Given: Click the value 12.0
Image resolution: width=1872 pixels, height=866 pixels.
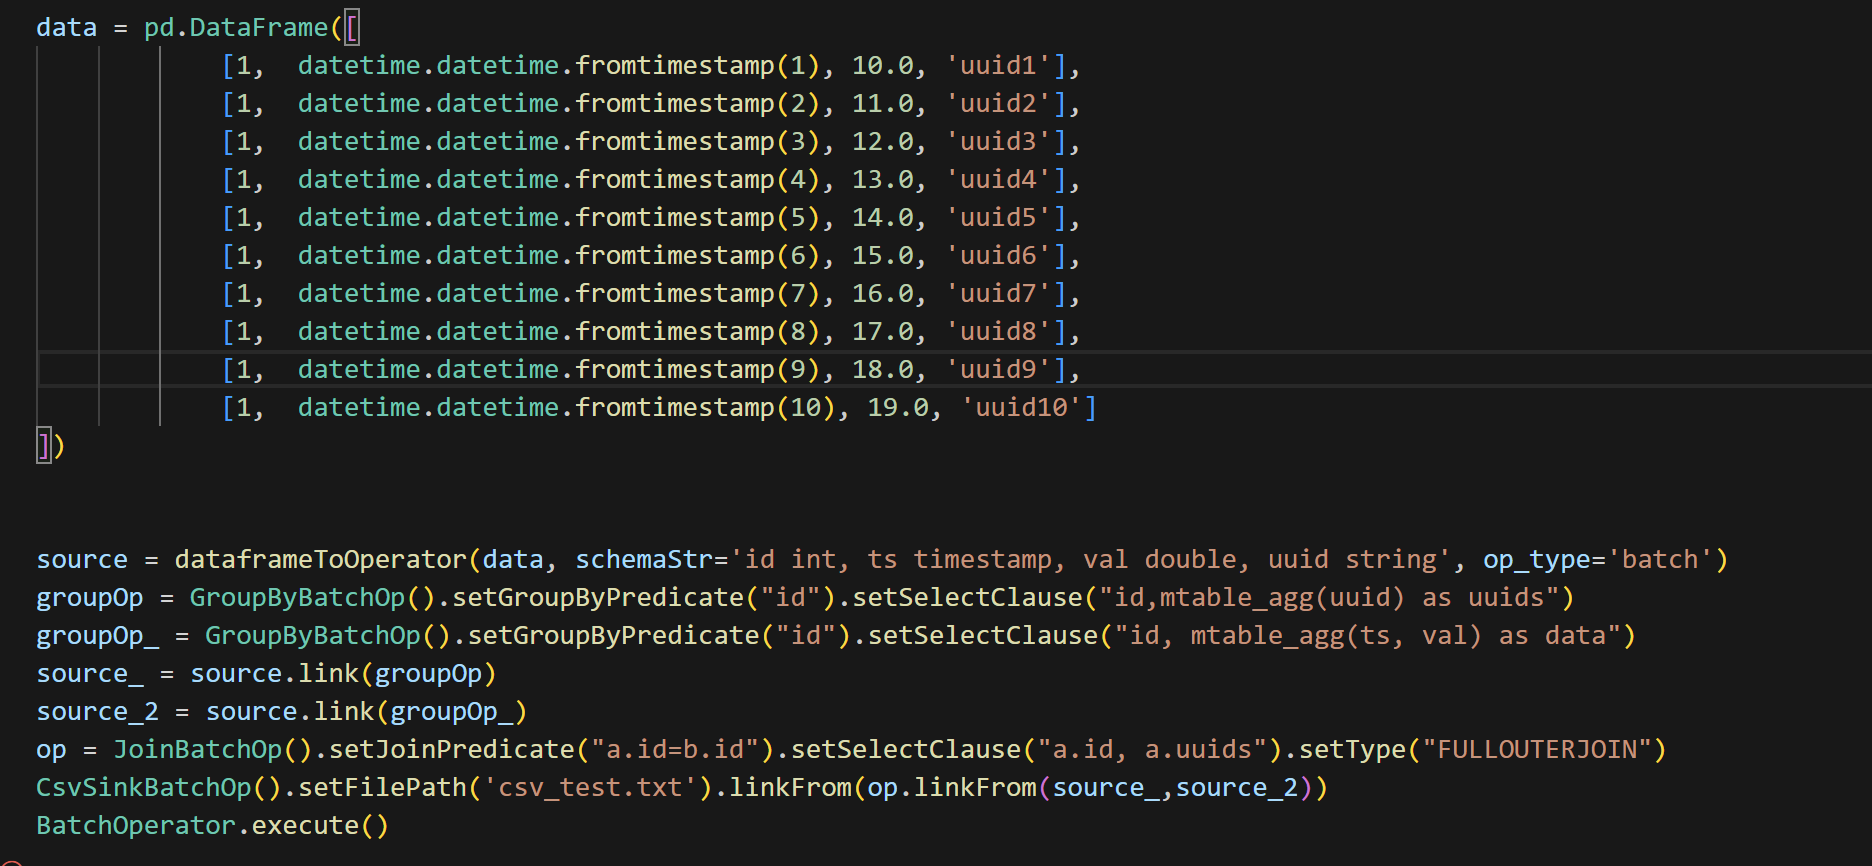Looking at the screenshot, I should click(x=883, y=142).
